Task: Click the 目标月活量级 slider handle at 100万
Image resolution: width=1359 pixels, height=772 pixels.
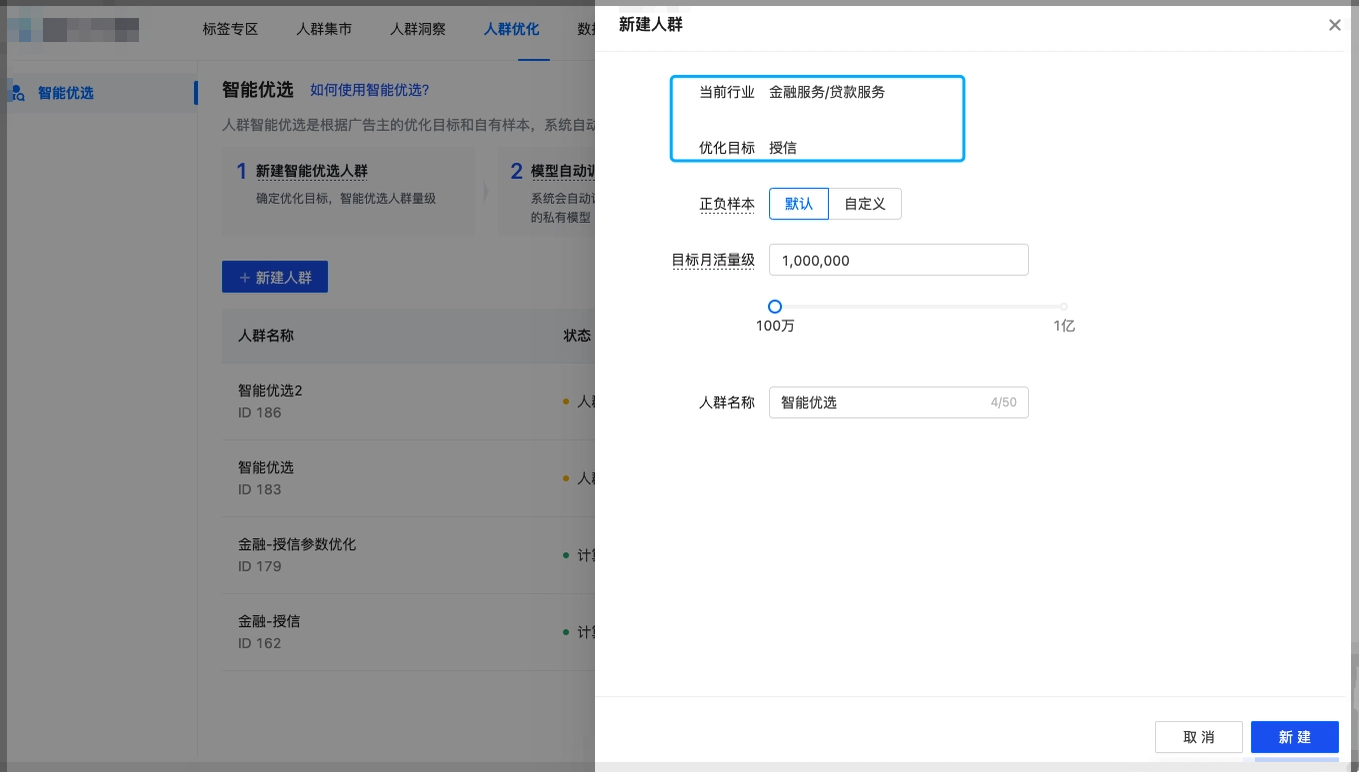Action: [x=775, y=307]
